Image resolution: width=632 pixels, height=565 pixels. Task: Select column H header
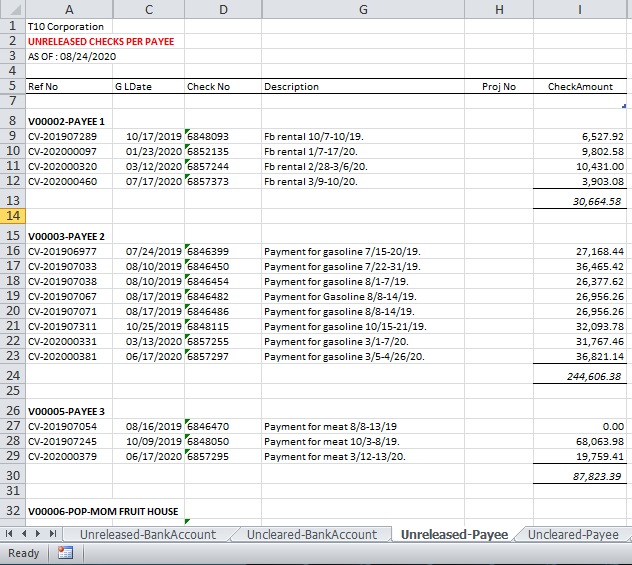point(499,9)
